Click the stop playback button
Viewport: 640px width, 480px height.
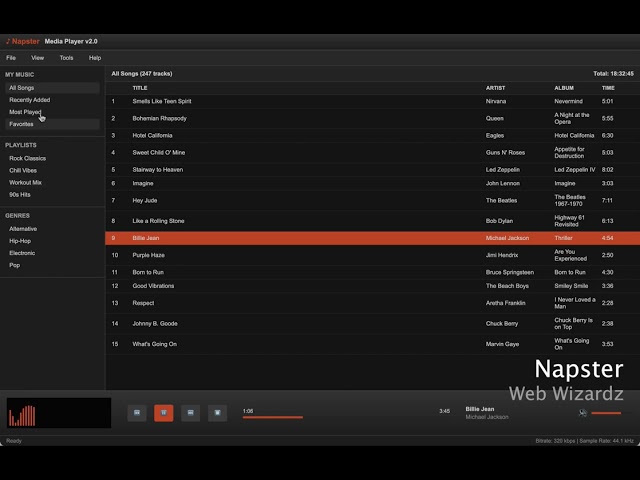point(217,413)
